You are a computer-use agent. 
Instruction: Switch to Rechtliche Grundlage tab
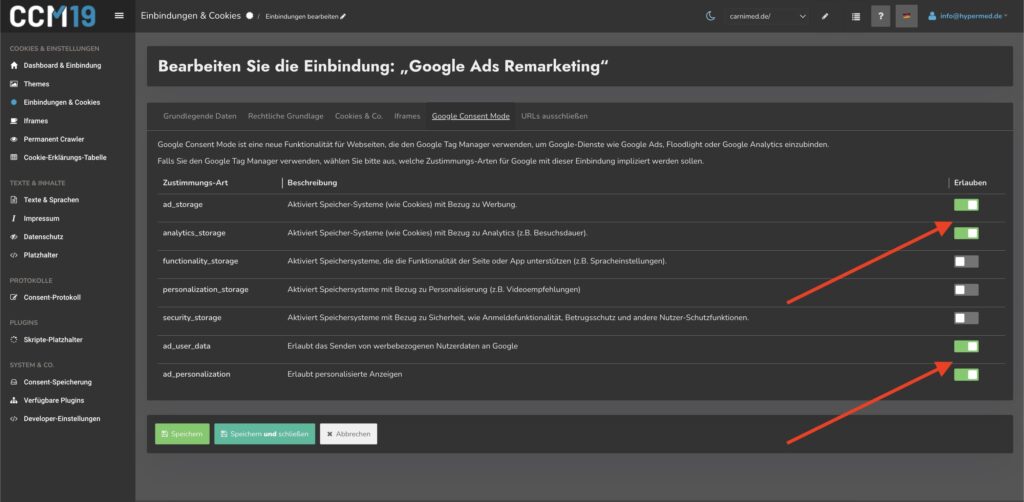(x=285, y=116)
